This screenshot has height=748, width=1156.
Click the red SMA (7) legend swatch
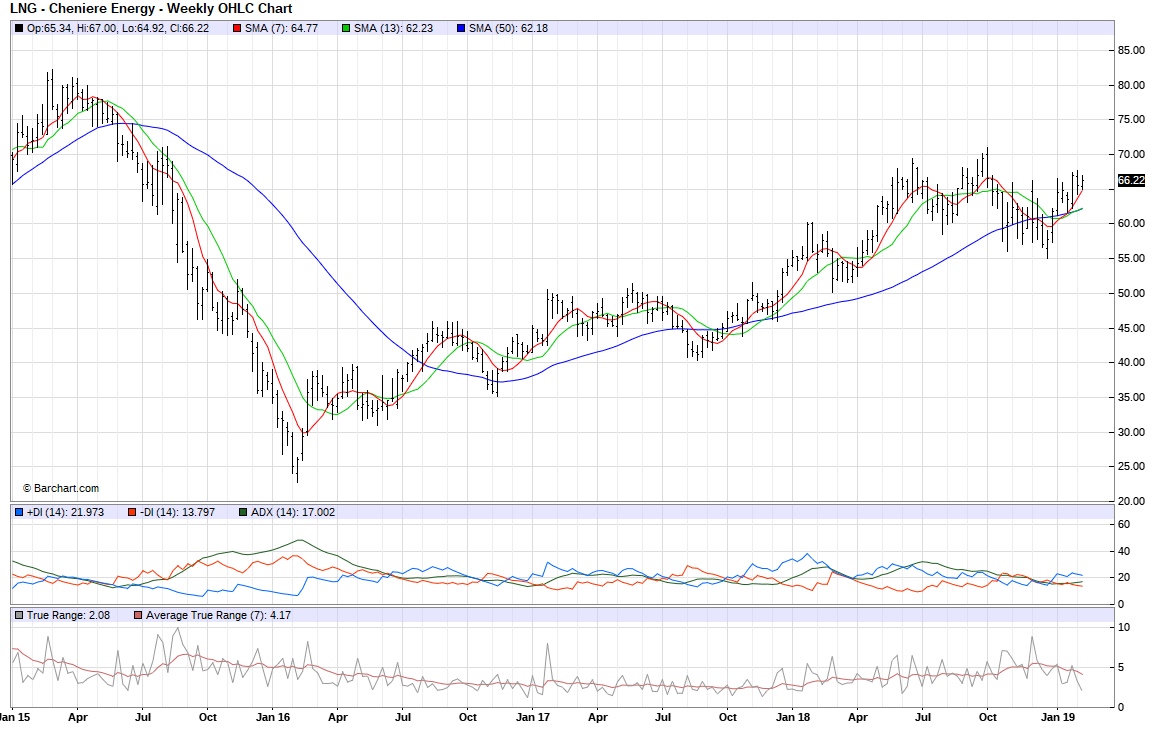236,28
